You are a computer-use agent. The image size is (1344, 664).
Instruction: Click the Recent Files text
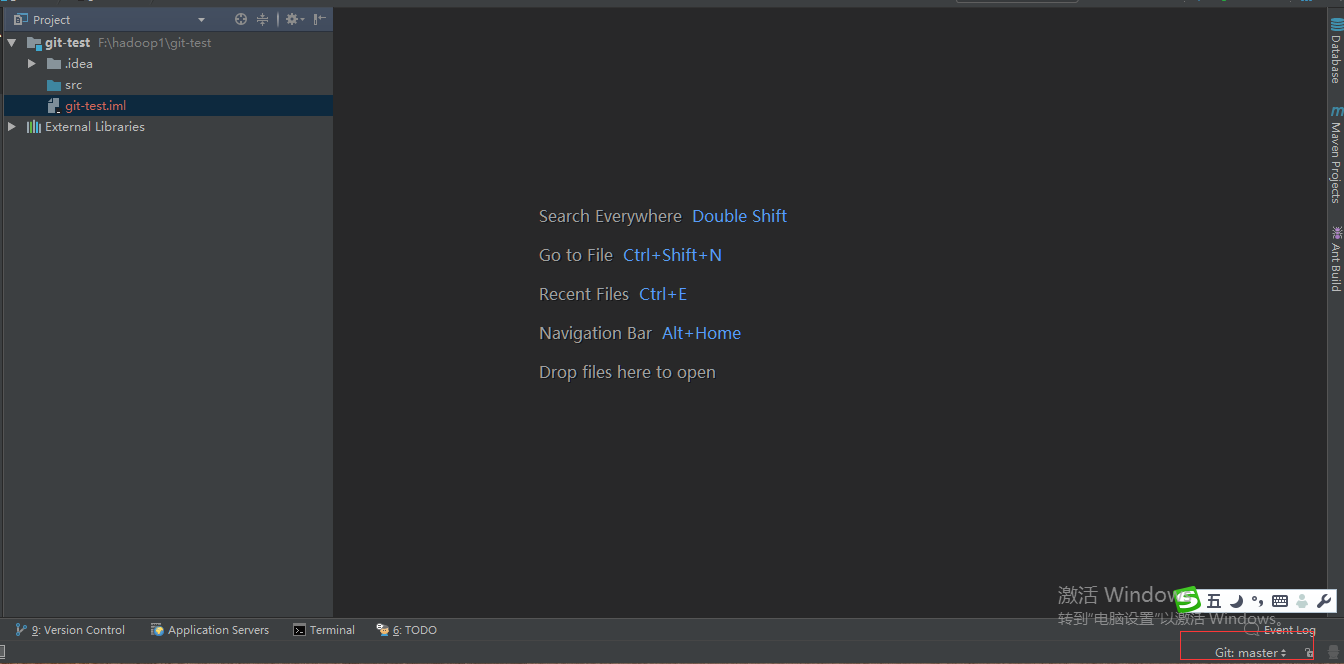[x=584, y=294]
